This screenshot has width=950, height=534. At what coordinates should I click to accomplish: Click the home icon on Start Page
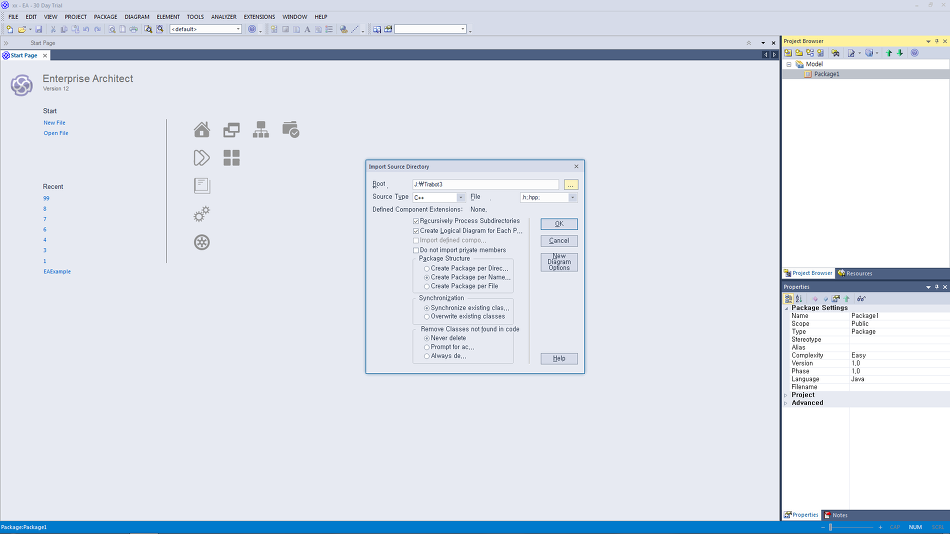tap(202, 129)
